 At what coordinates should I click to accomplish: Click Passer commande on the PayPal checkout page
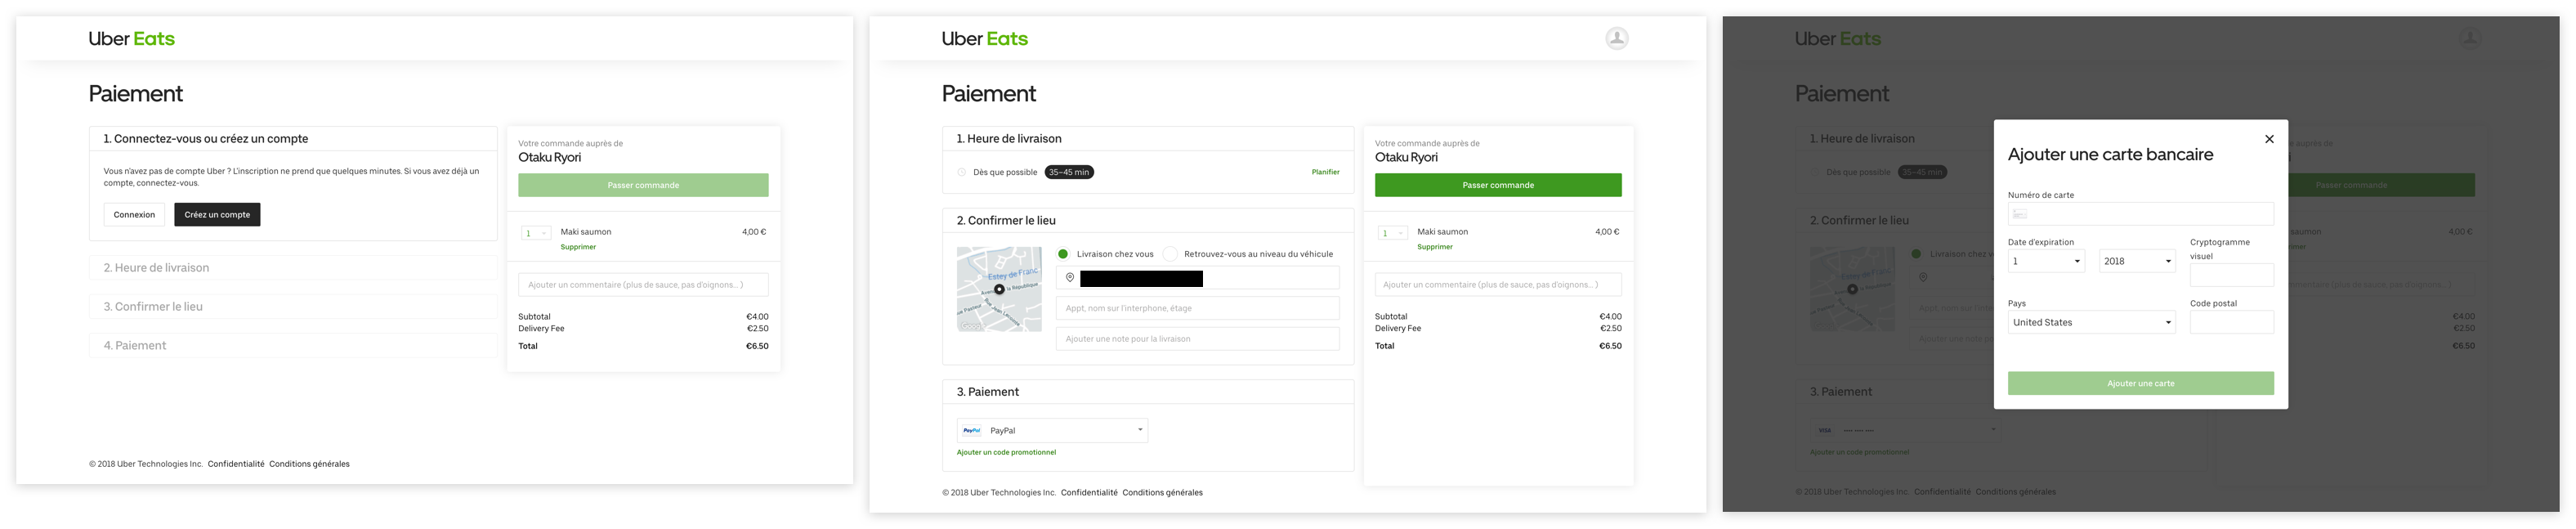1498,185
